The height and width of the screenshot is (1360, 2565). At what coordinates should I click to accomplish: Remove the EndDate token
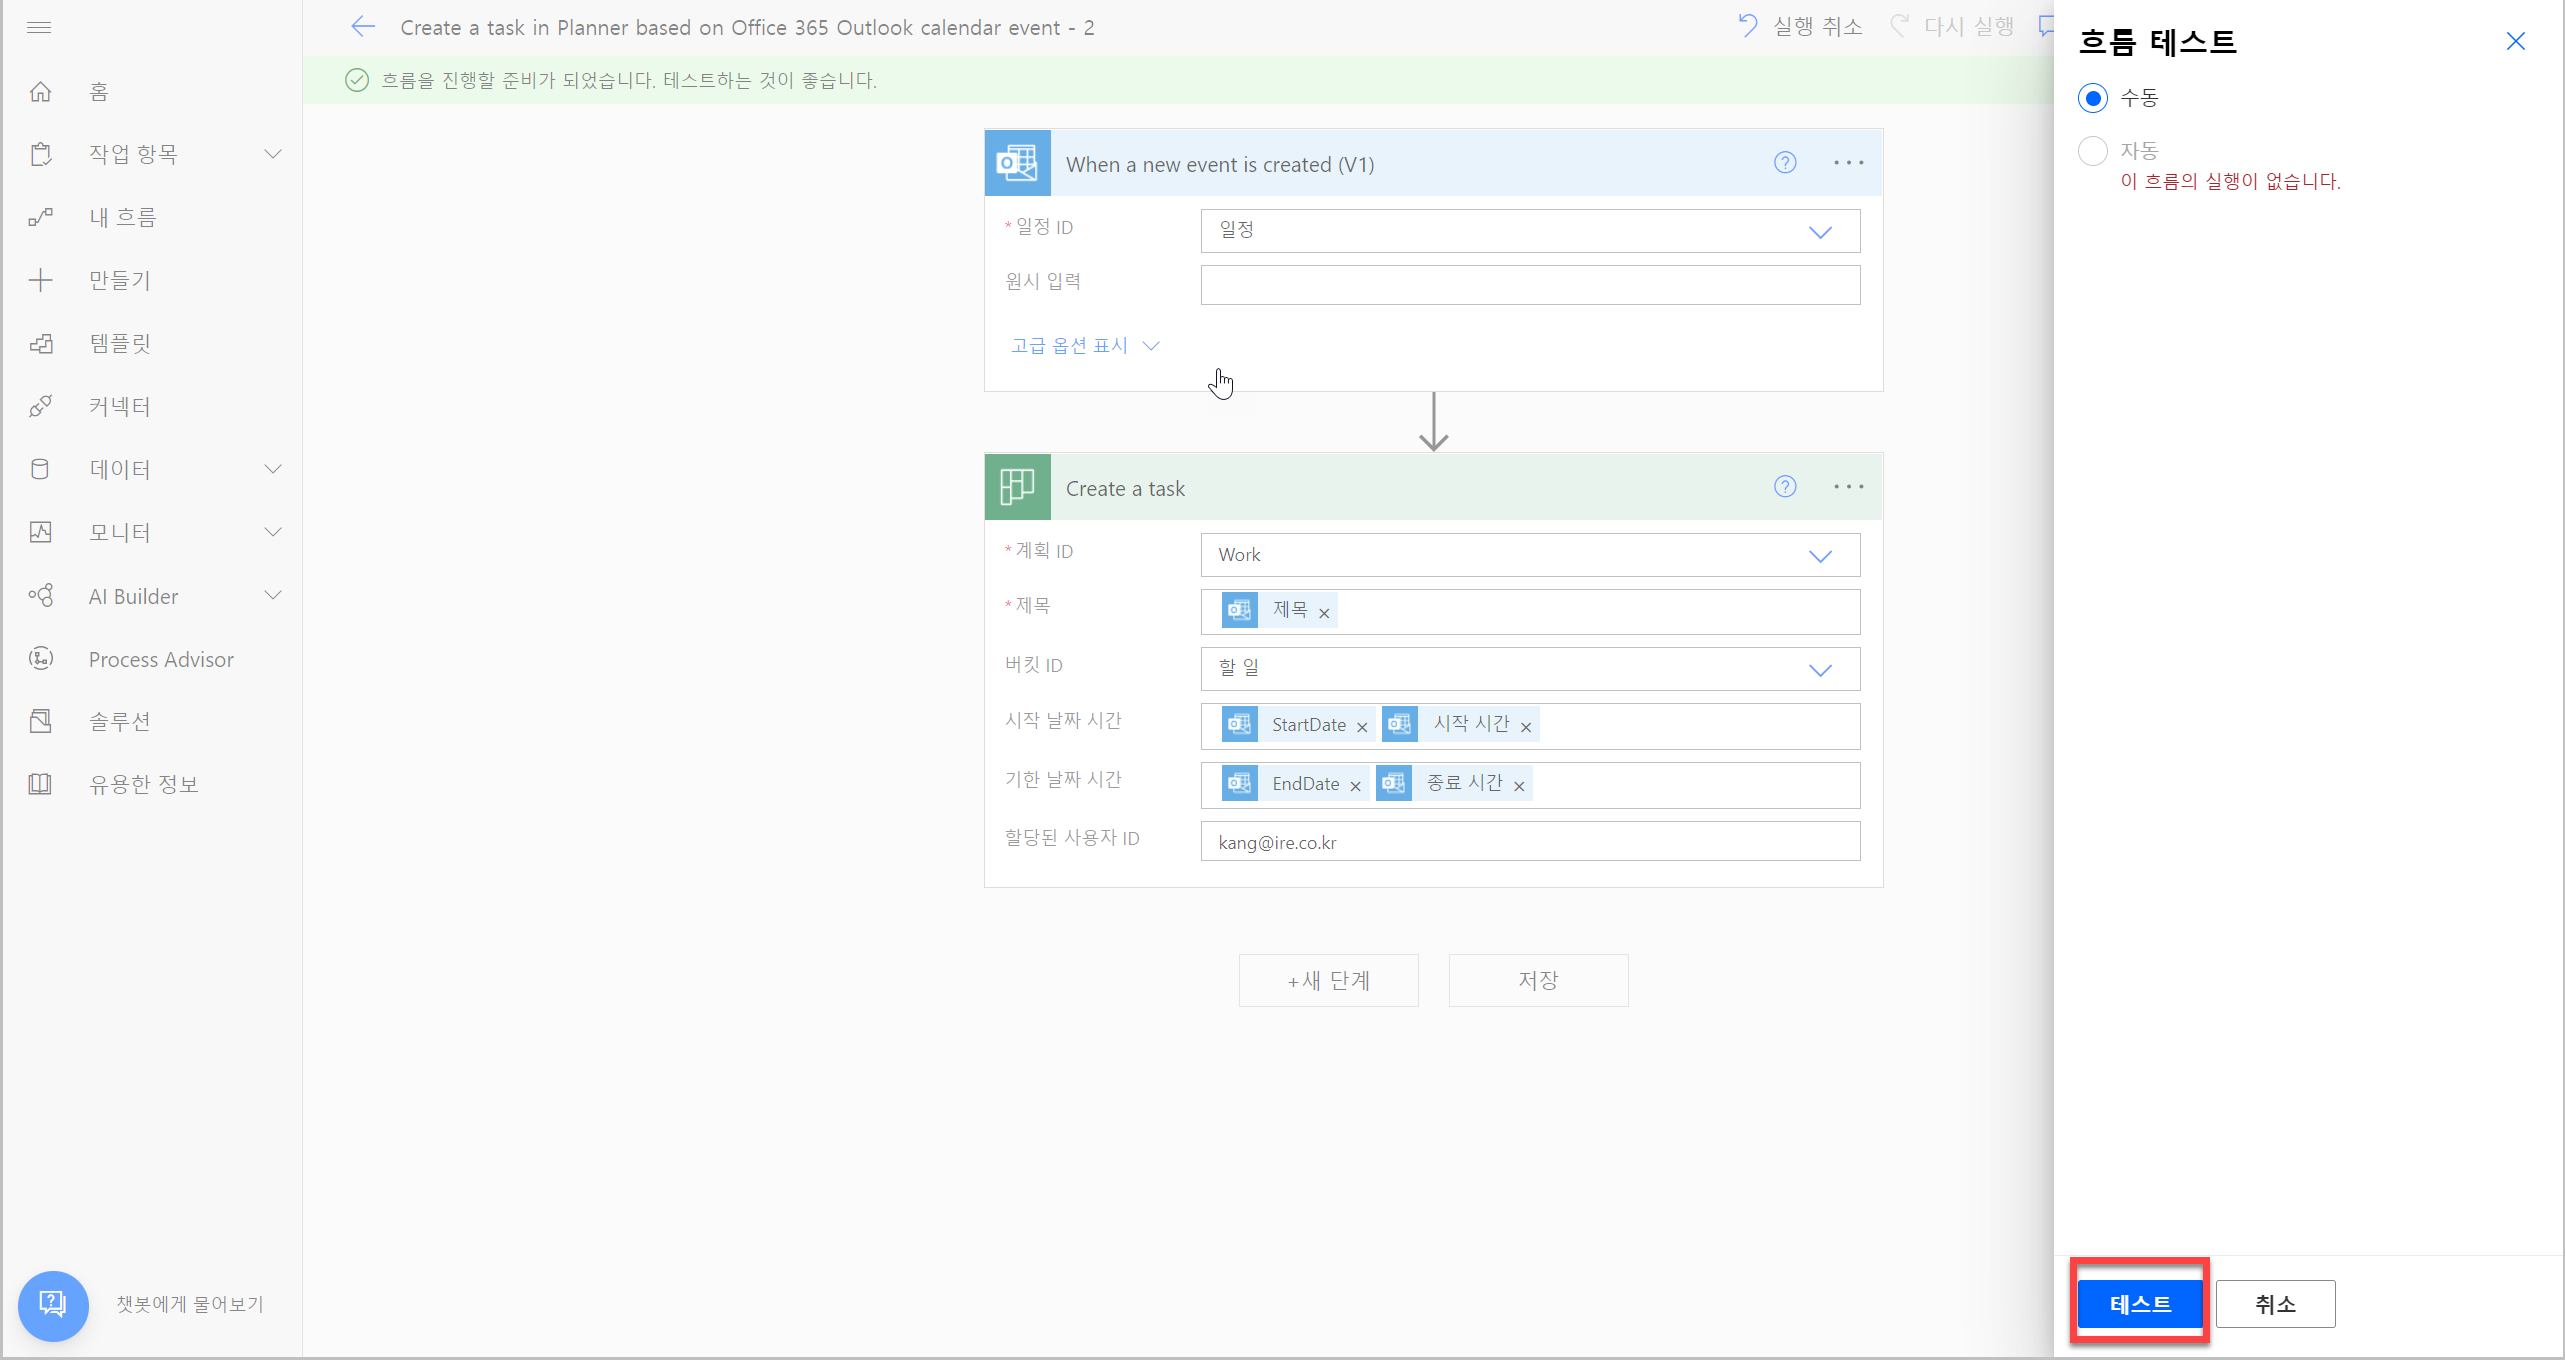coord(1355,786)
